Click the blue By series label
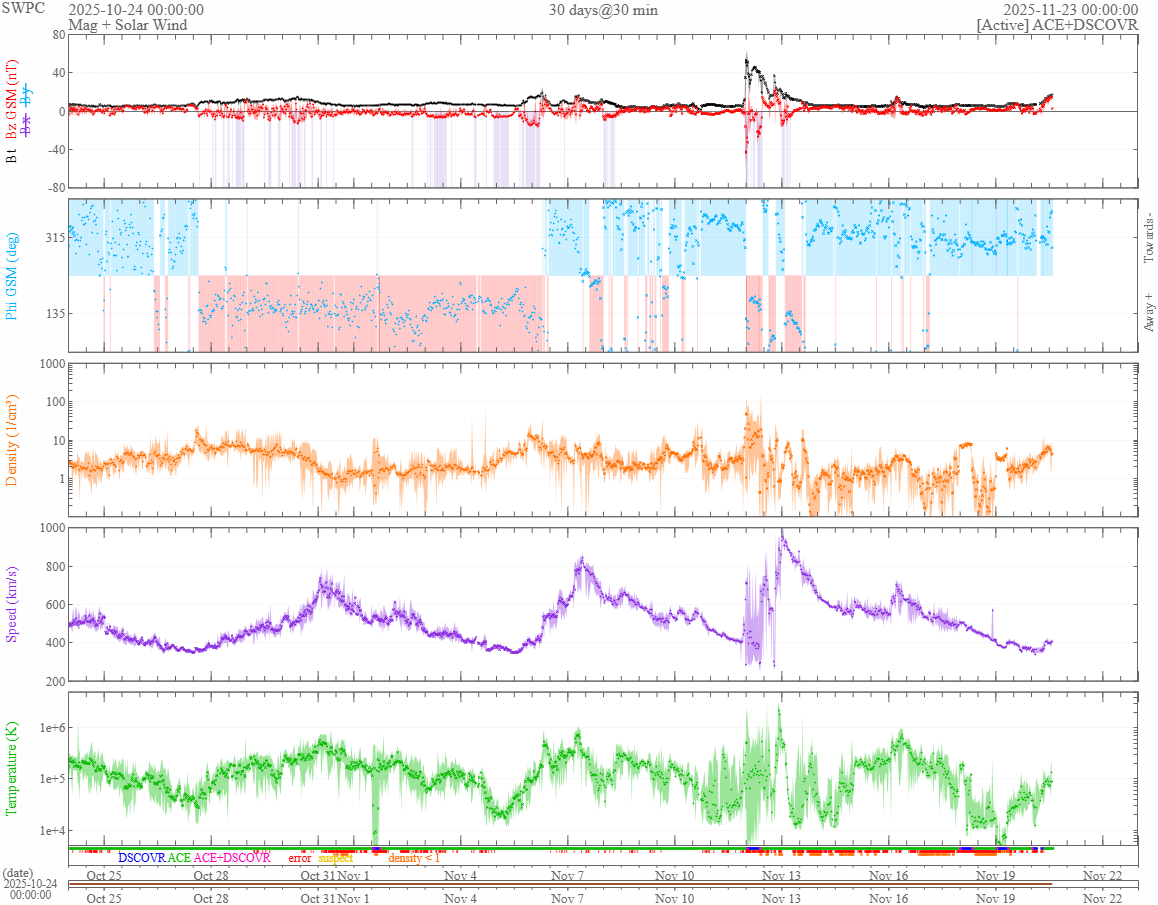Screen dimensions: 1158x905 tap(27, 96)
